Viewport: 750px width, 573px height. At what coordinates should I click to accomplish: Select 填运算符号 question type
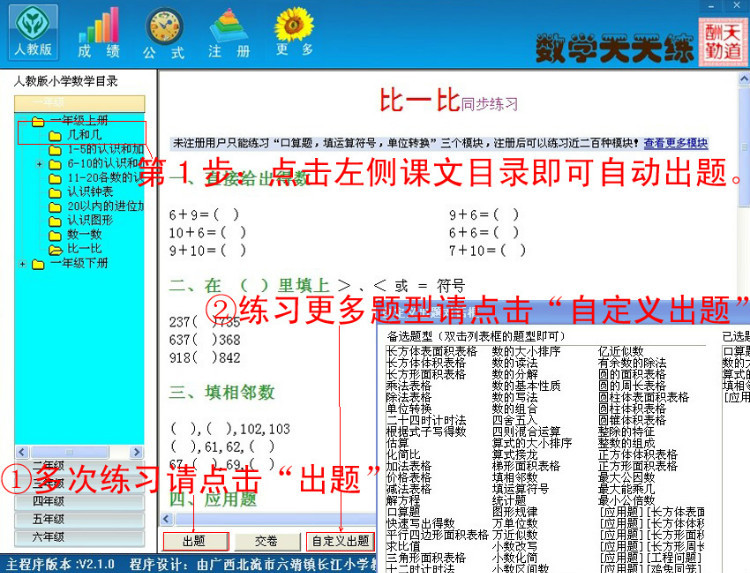(x=520, y=489)
